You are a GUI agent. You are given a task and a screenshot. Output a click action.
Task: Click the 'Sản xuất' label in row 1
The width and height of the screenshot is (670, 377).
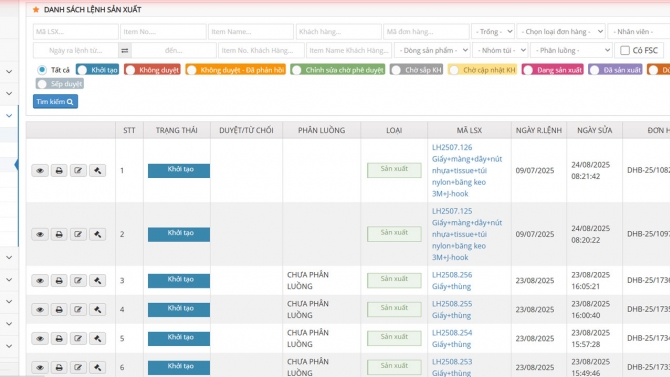(394, 170)
